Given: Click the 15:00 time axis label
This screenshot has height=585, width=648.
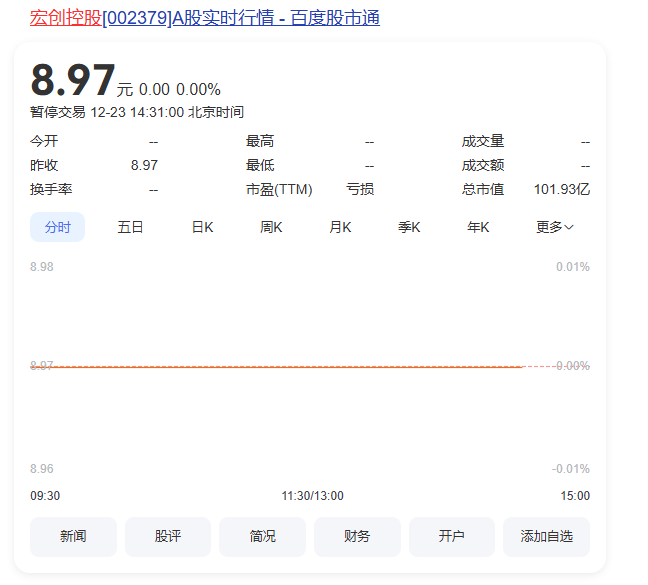Looking at the screenshot, I should (x=575, y=496).
